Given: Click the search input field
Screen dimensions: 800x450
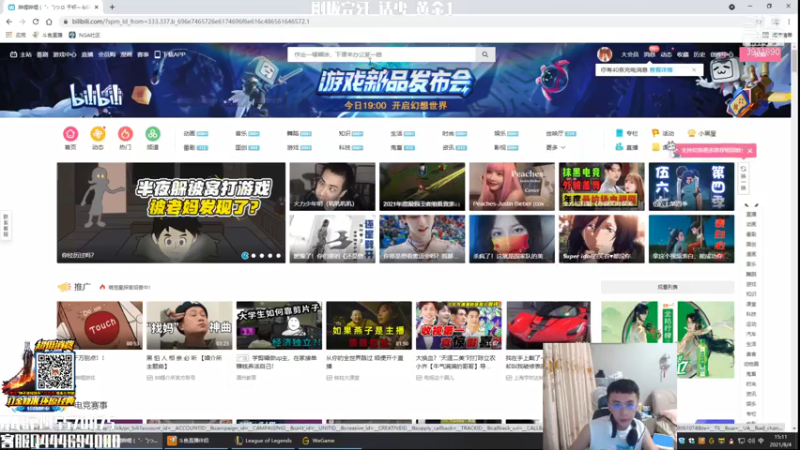Looking at the screenshot, I should pos(382,54).
